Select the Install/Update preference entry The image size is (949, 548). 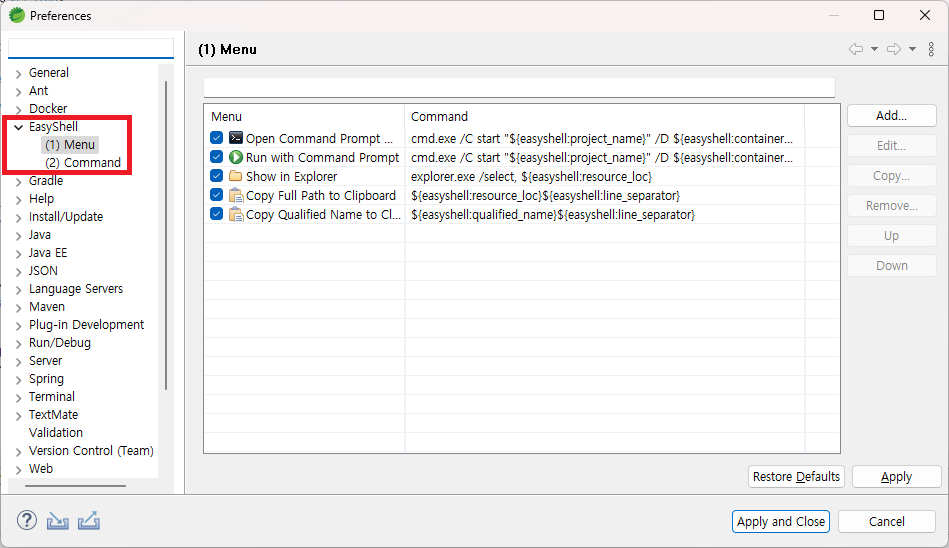(x=66, y=217)
